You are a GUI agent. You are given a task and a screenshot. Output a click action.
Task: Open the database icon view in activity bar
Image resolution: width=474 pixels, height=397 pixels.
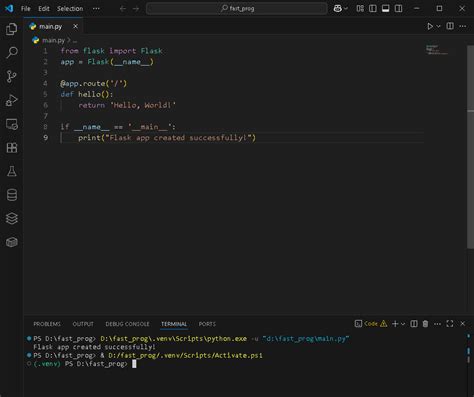[12, 195]
